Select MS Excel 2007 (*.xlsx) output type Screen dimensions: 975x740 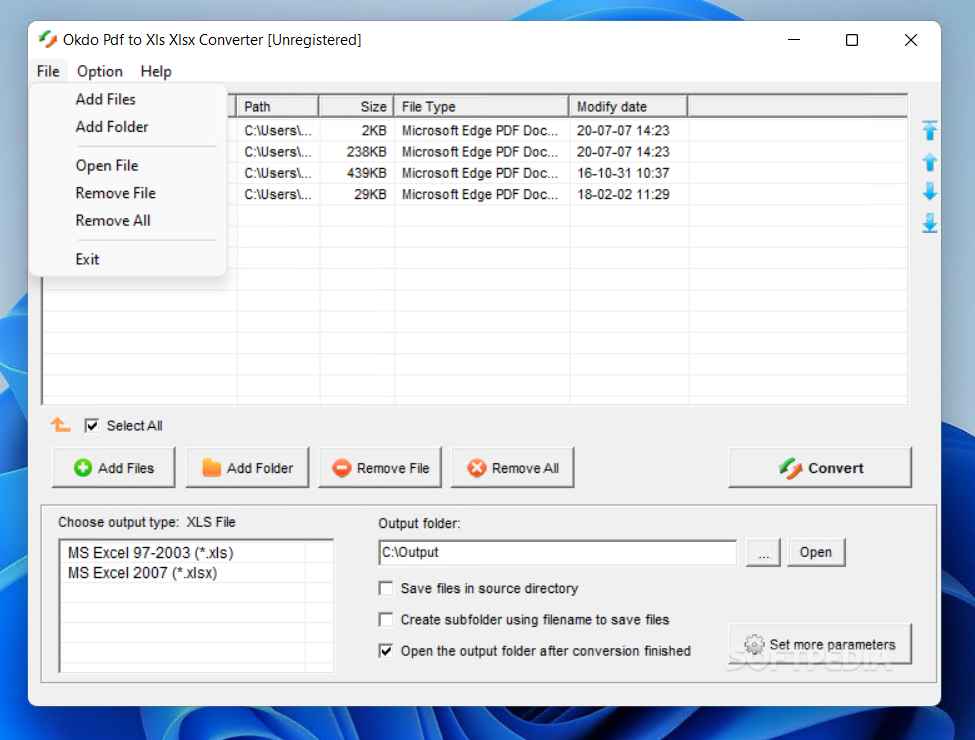click(142, 573)
